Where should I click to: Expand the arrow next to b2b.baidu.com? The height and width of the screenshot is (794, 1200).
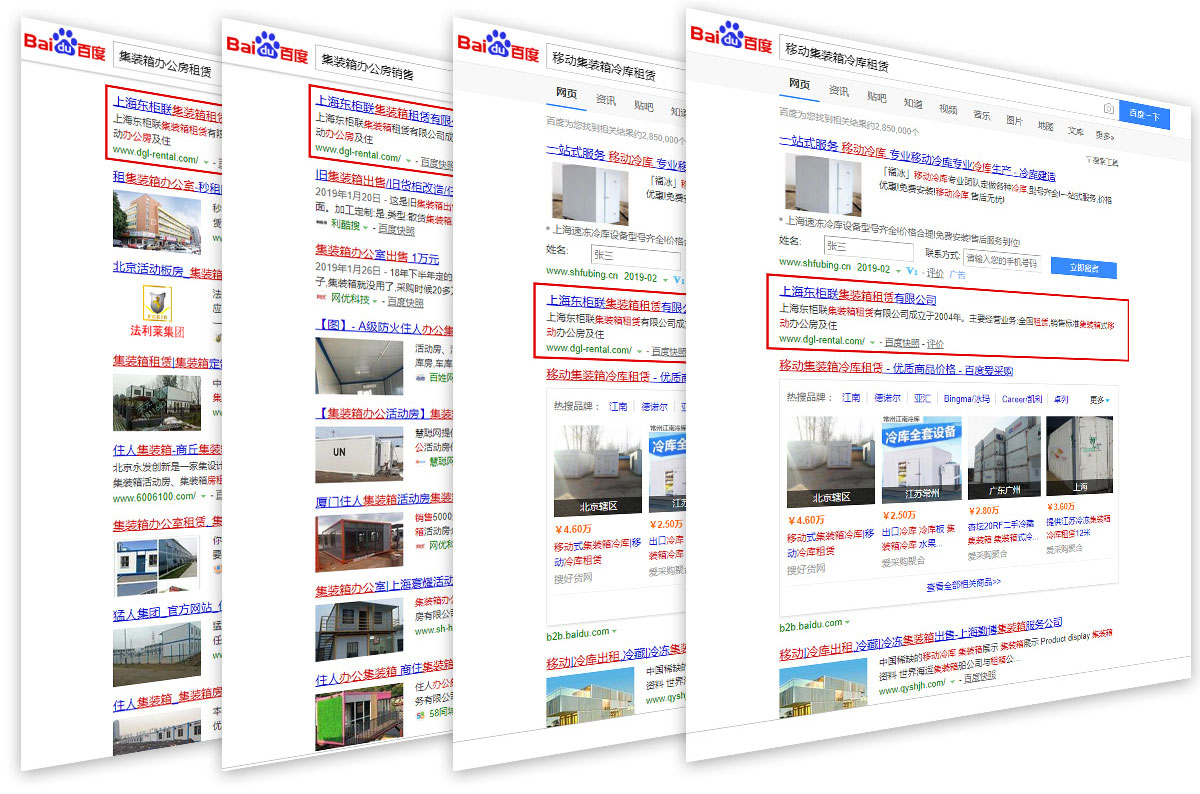click(x=848, y=624)
